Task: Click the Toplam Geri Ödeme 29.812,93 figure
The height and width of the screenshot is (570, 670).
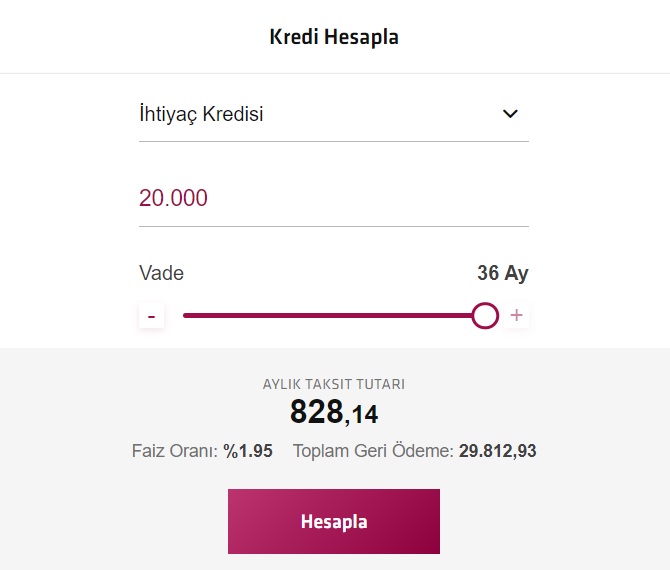Action: pyautogui.click(x=497, y=451)
